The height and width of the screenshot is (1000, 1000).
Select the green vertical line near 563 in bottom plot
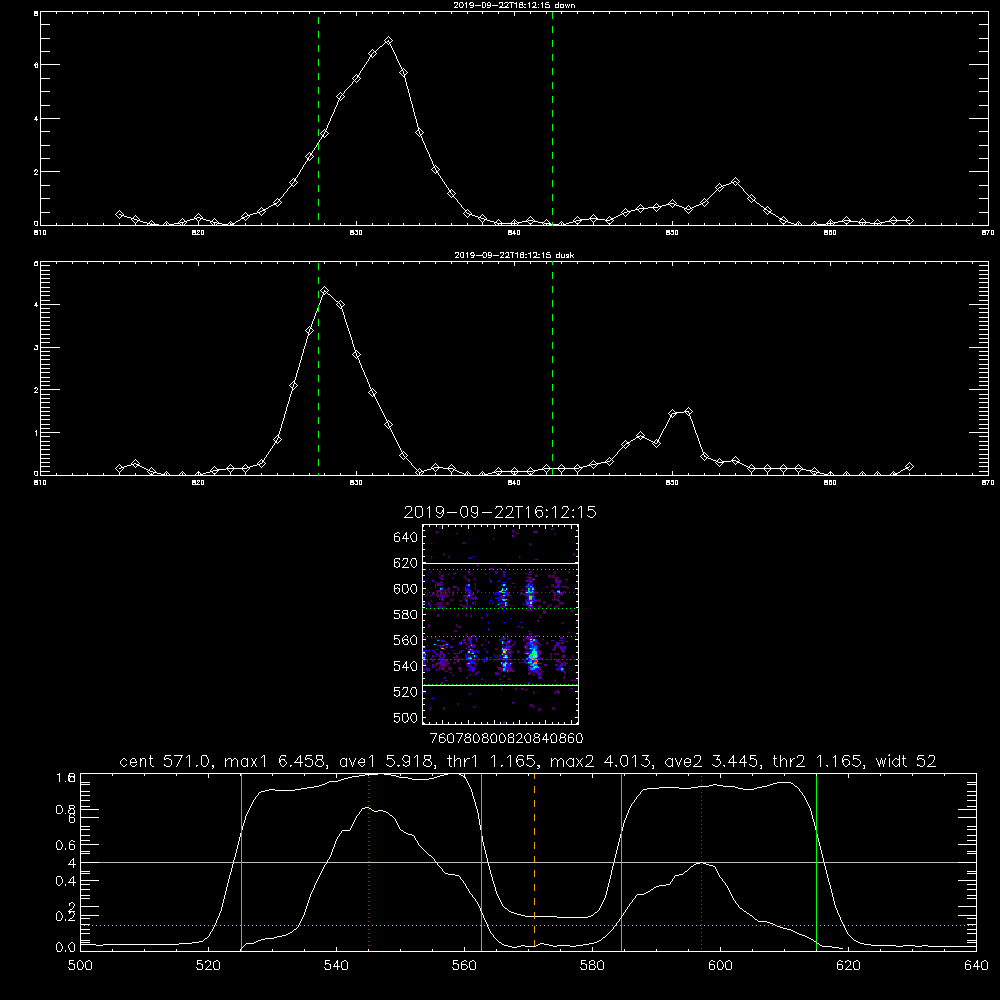tap(482, 861)
